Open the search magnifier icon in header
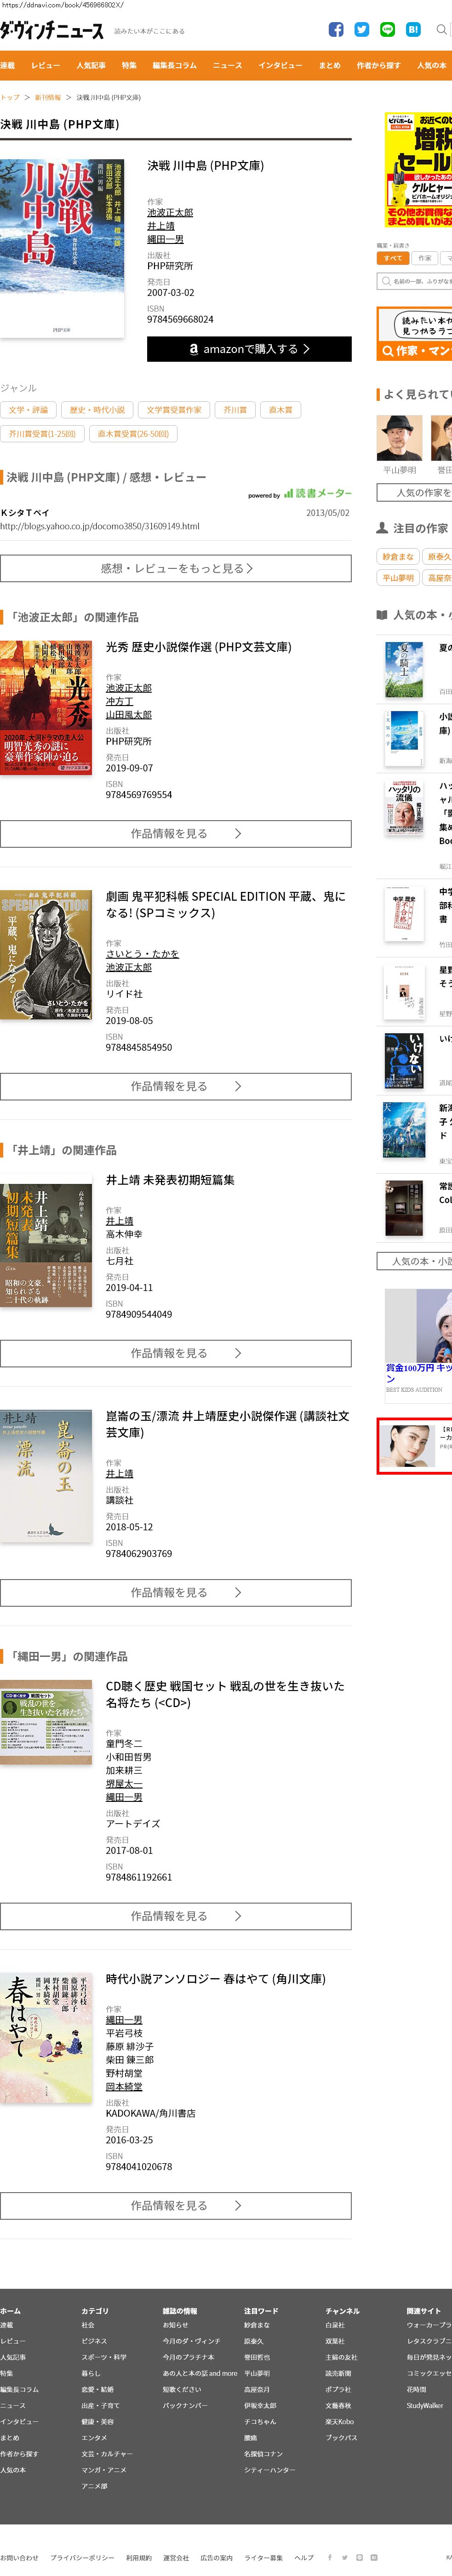 click(x=442, y=30)
